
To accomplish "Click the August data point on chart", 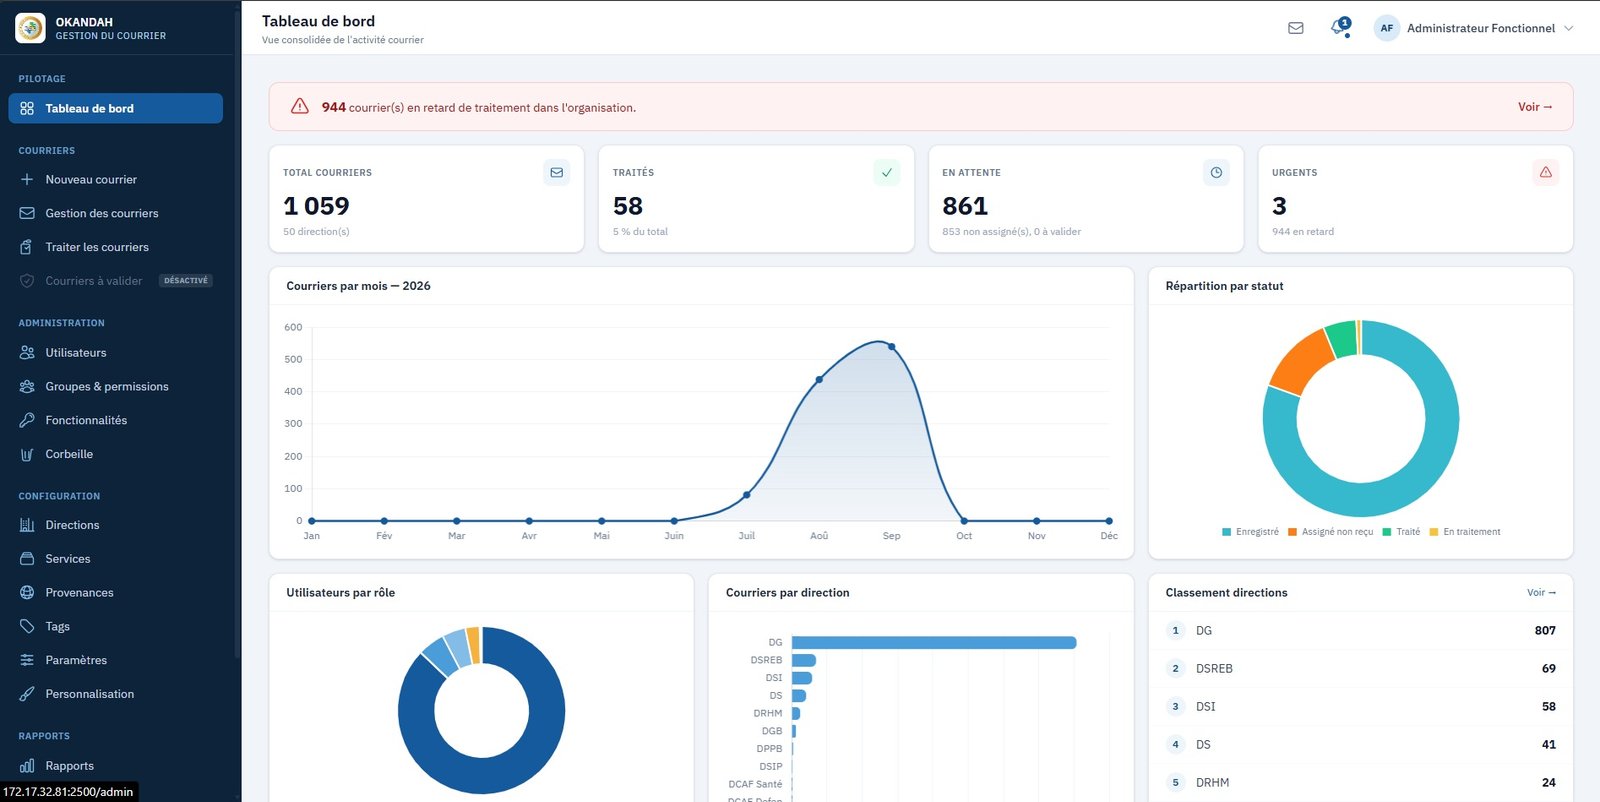I will pyautogui.click(x=819, y=380).
